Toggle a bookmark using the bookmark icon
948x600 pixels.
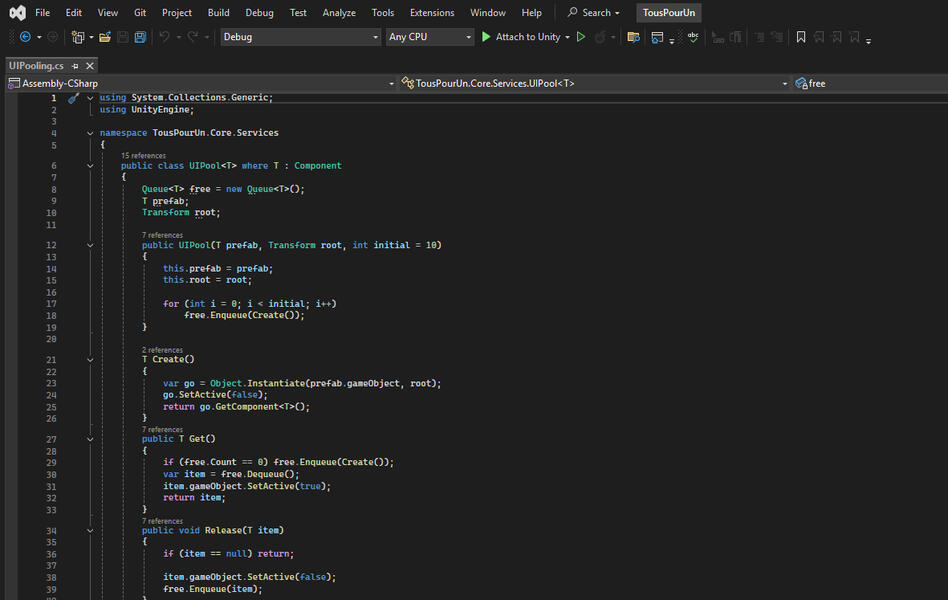coord(800,37)
